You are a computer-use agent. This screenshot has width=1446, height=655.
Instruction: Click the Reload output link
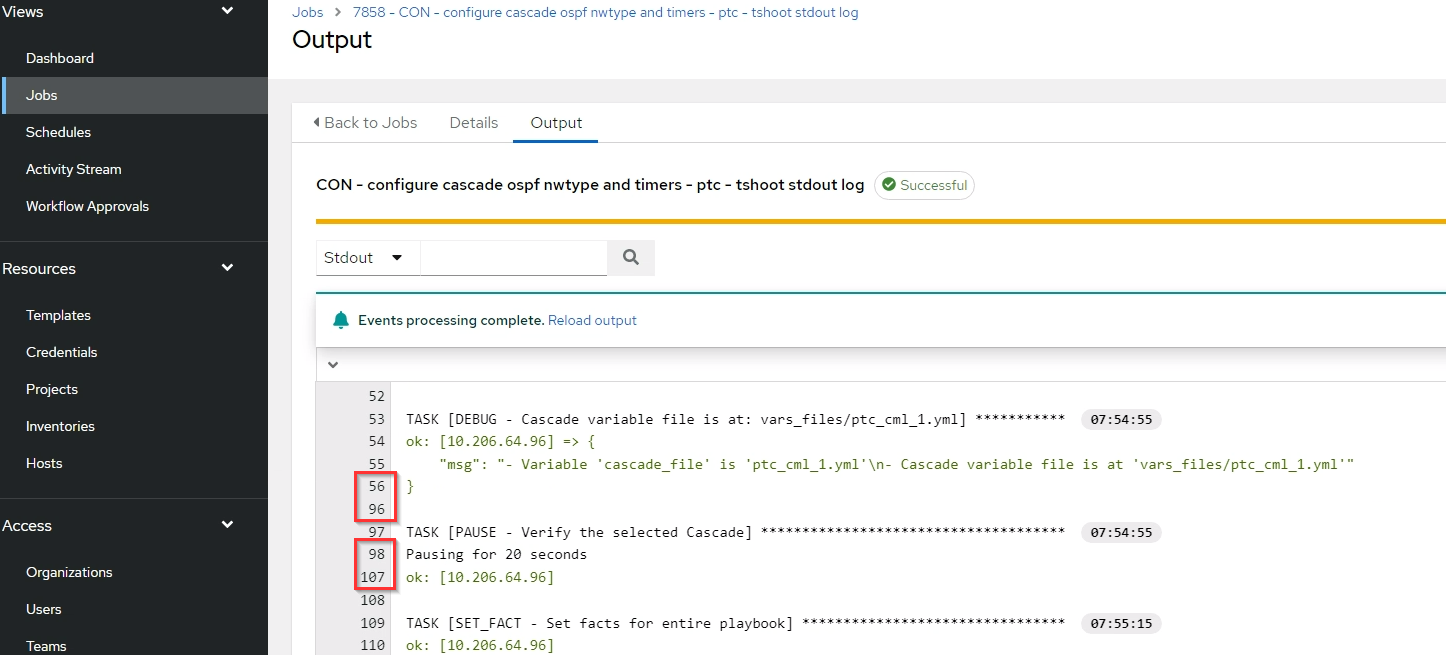(x=592, y=320)
